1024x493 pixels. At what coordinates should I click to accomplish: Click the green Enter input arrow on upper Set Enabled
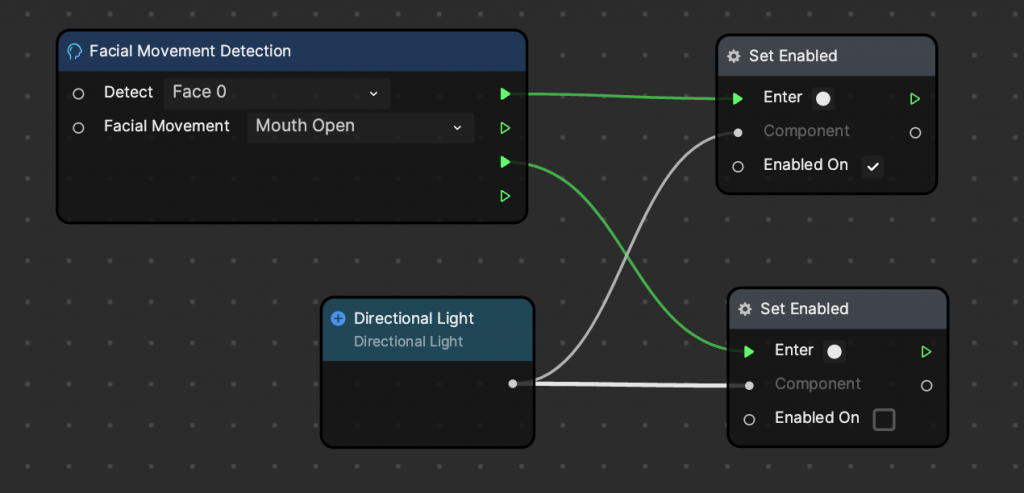[738, 99]
